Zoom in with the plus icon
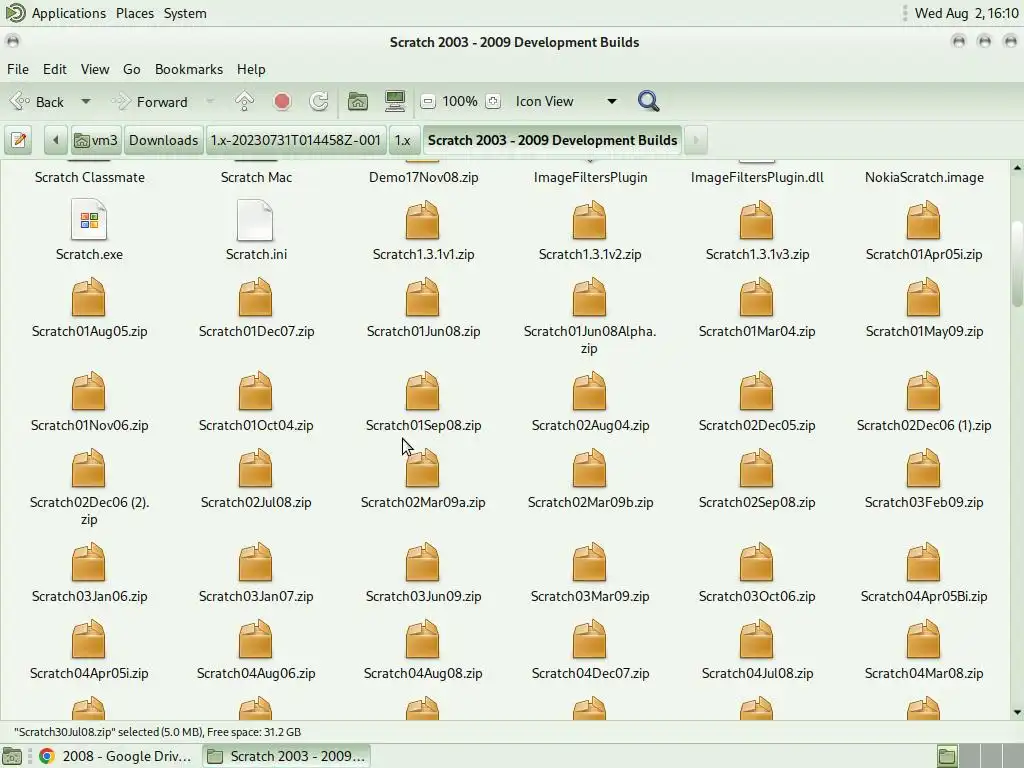 pyautogui.click(x=493, y=101)
